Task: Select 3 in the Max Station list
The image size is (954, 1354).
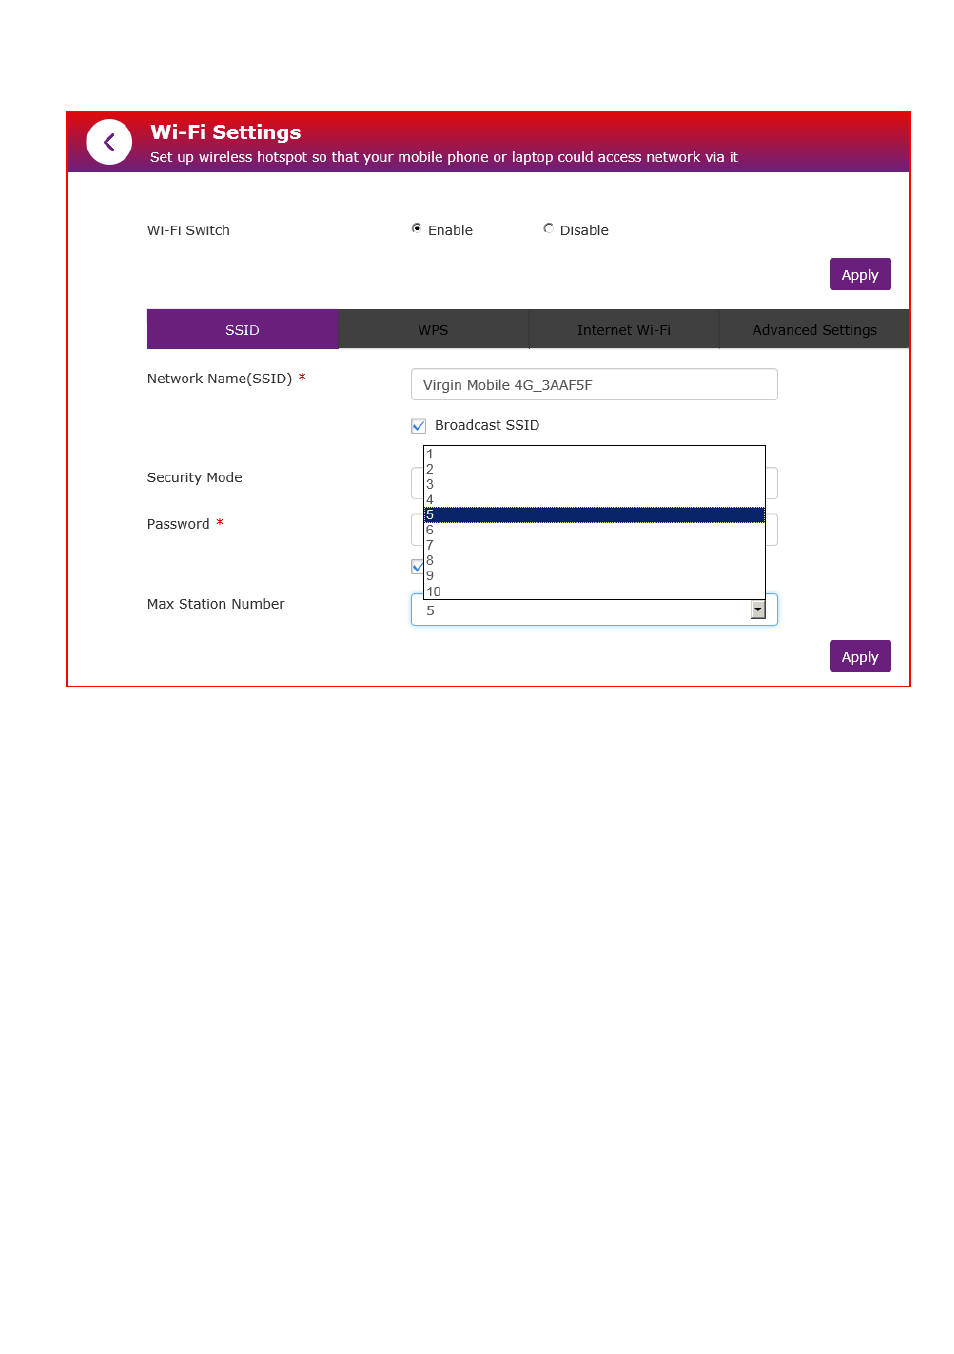Action: coord(593,484)
